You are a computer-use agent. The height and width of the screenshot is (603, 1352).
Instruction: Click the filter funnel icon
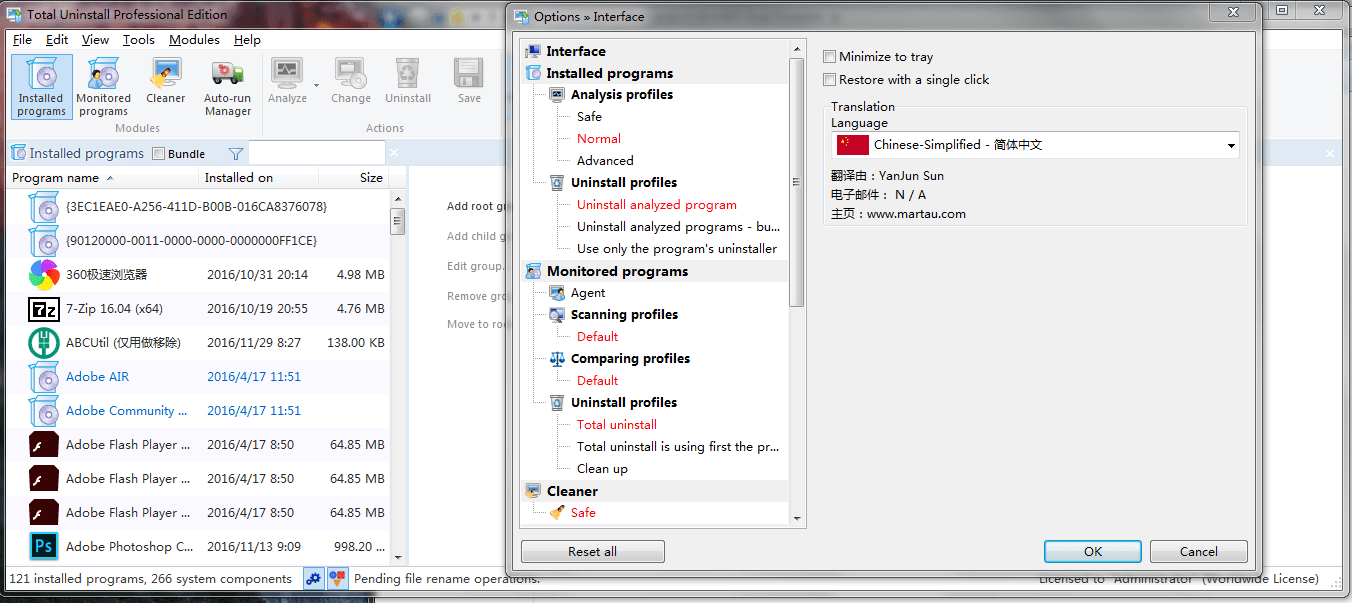[235, 154]
